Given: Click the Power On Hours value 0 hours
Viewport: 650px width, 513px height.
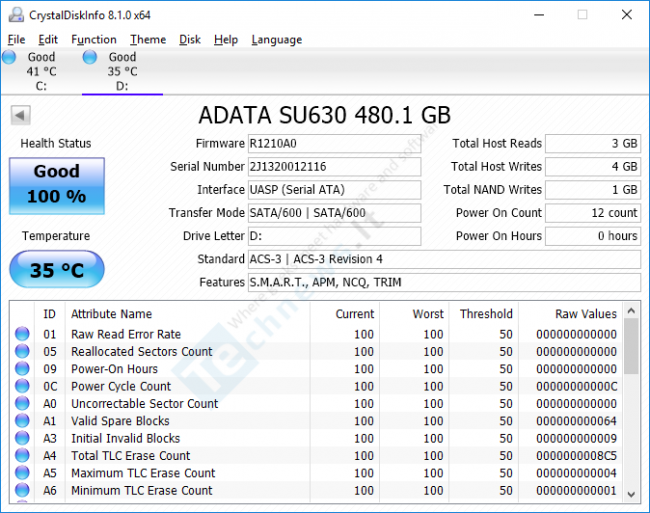Looking at the screenshot, I should (593, 236).
